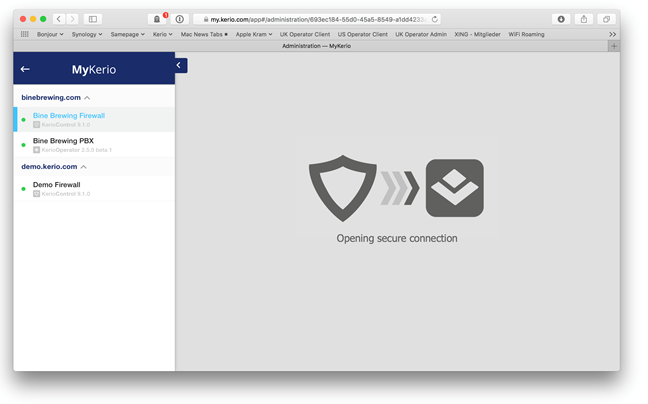The image size is (648, 404).
Task: Click the my.kerio.com address field
Action: (x=317, y=19)
